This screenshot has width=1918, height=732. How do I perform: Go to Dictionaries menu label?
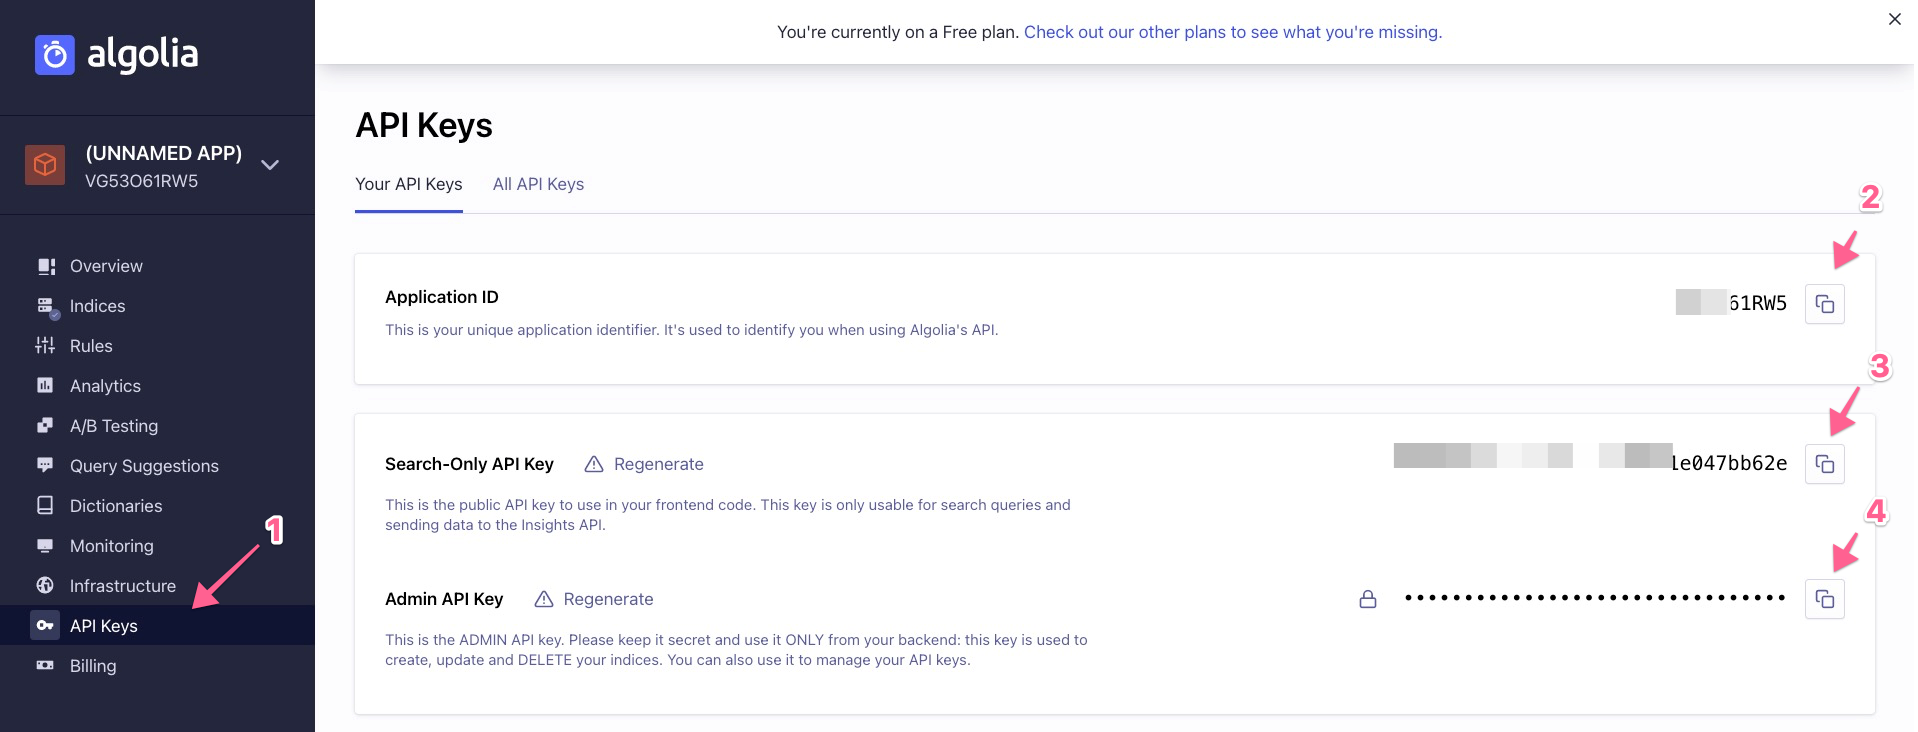coord(116,506)
